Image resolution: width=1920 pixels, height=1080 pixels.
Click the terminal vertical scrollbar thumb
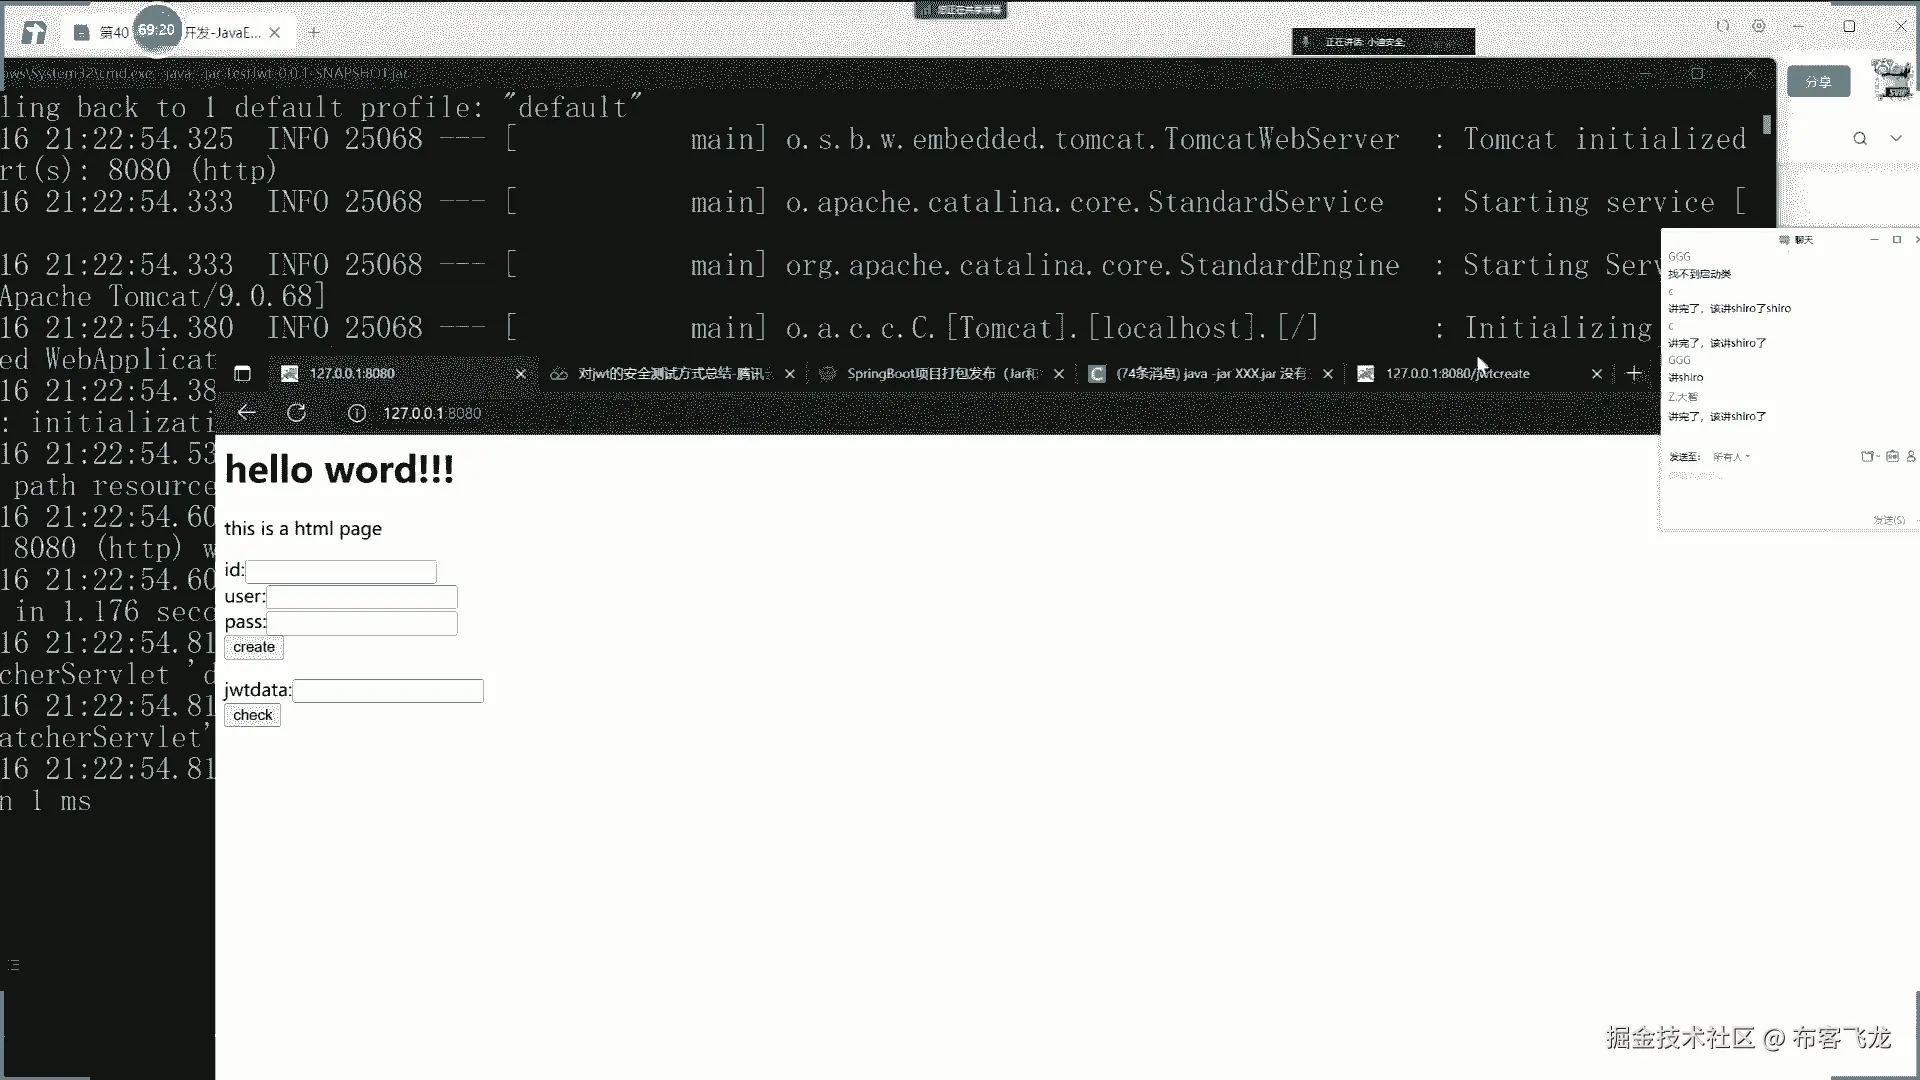point(1767,125)
